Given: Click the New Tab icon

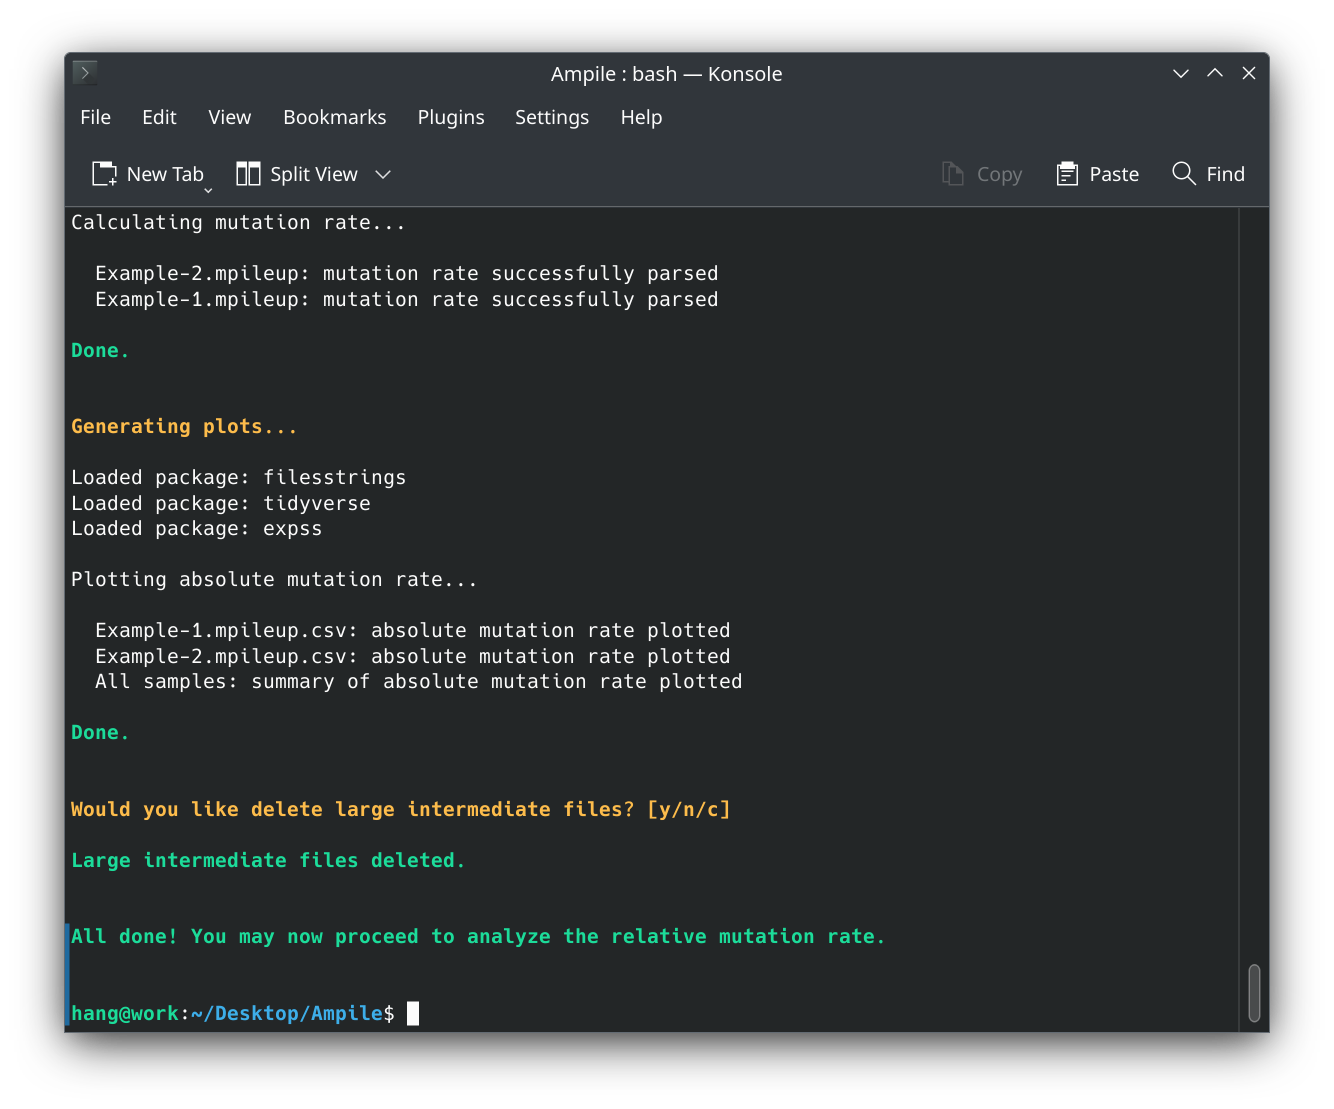Looking at the screenshot, I should click(105, 174).
